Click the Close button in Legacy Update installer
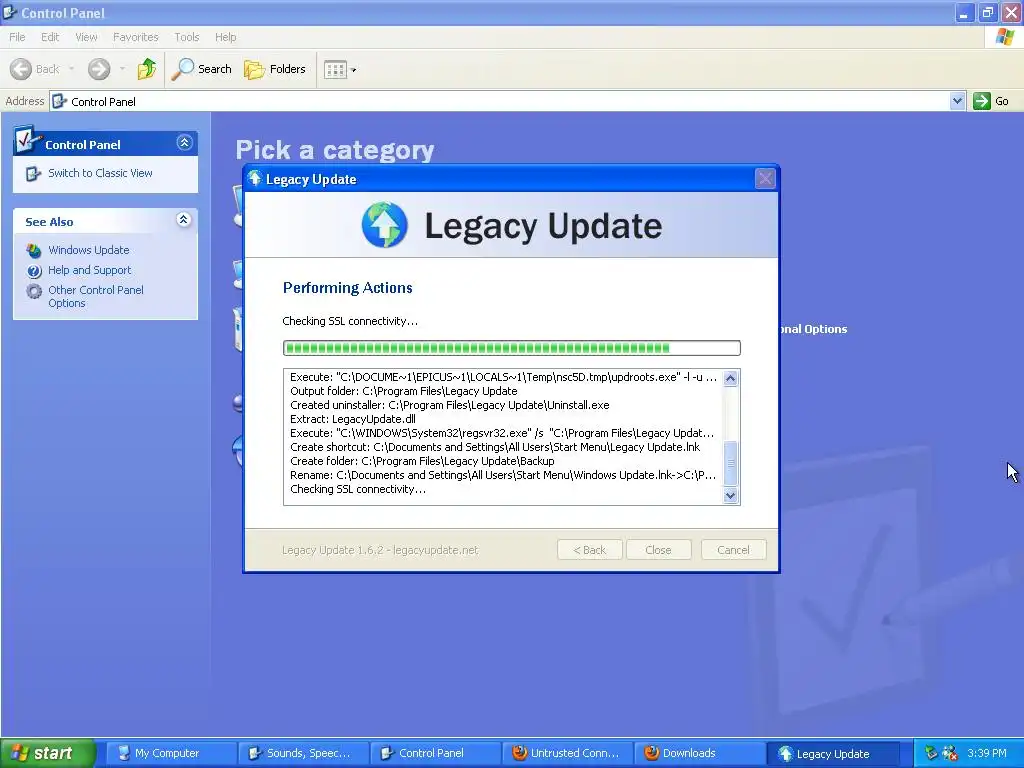The image size is (1024, 768). pyautogui.click(x=658, y=550)
